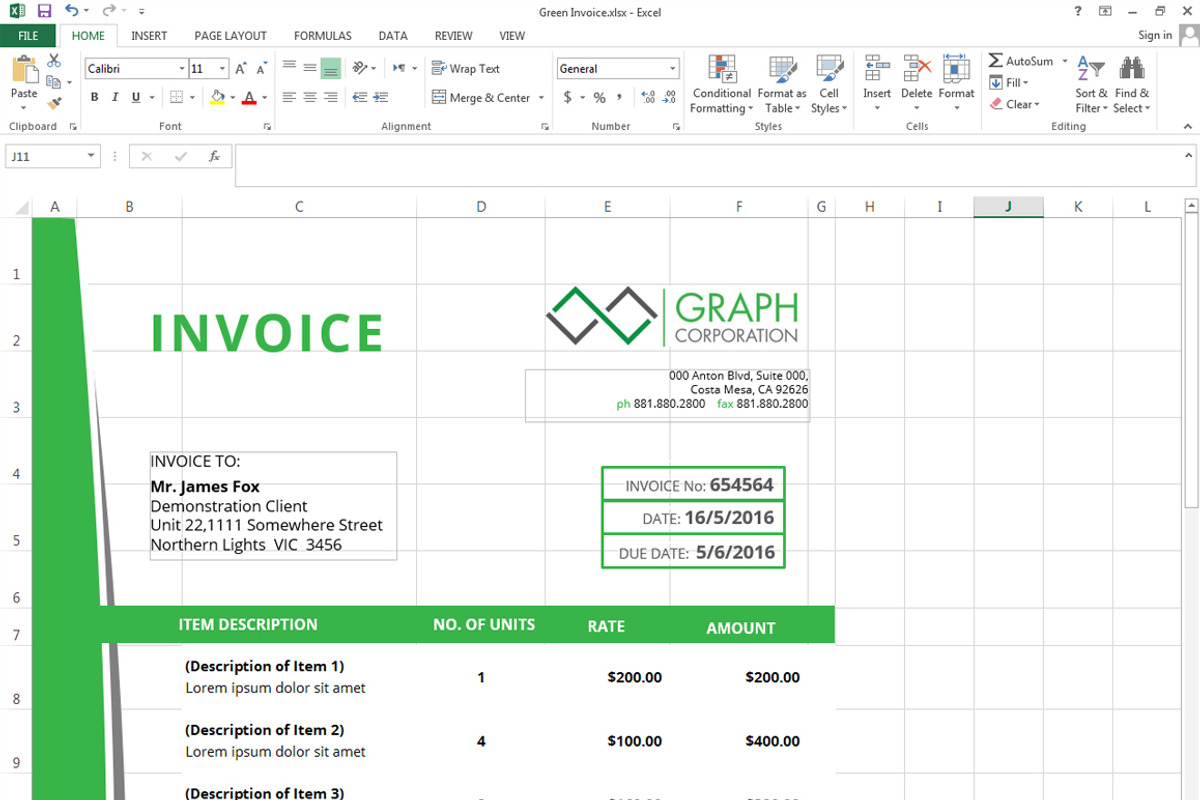Align text right
The height and width of the screenshot is (800, 1200).
[x=330, y=98]
